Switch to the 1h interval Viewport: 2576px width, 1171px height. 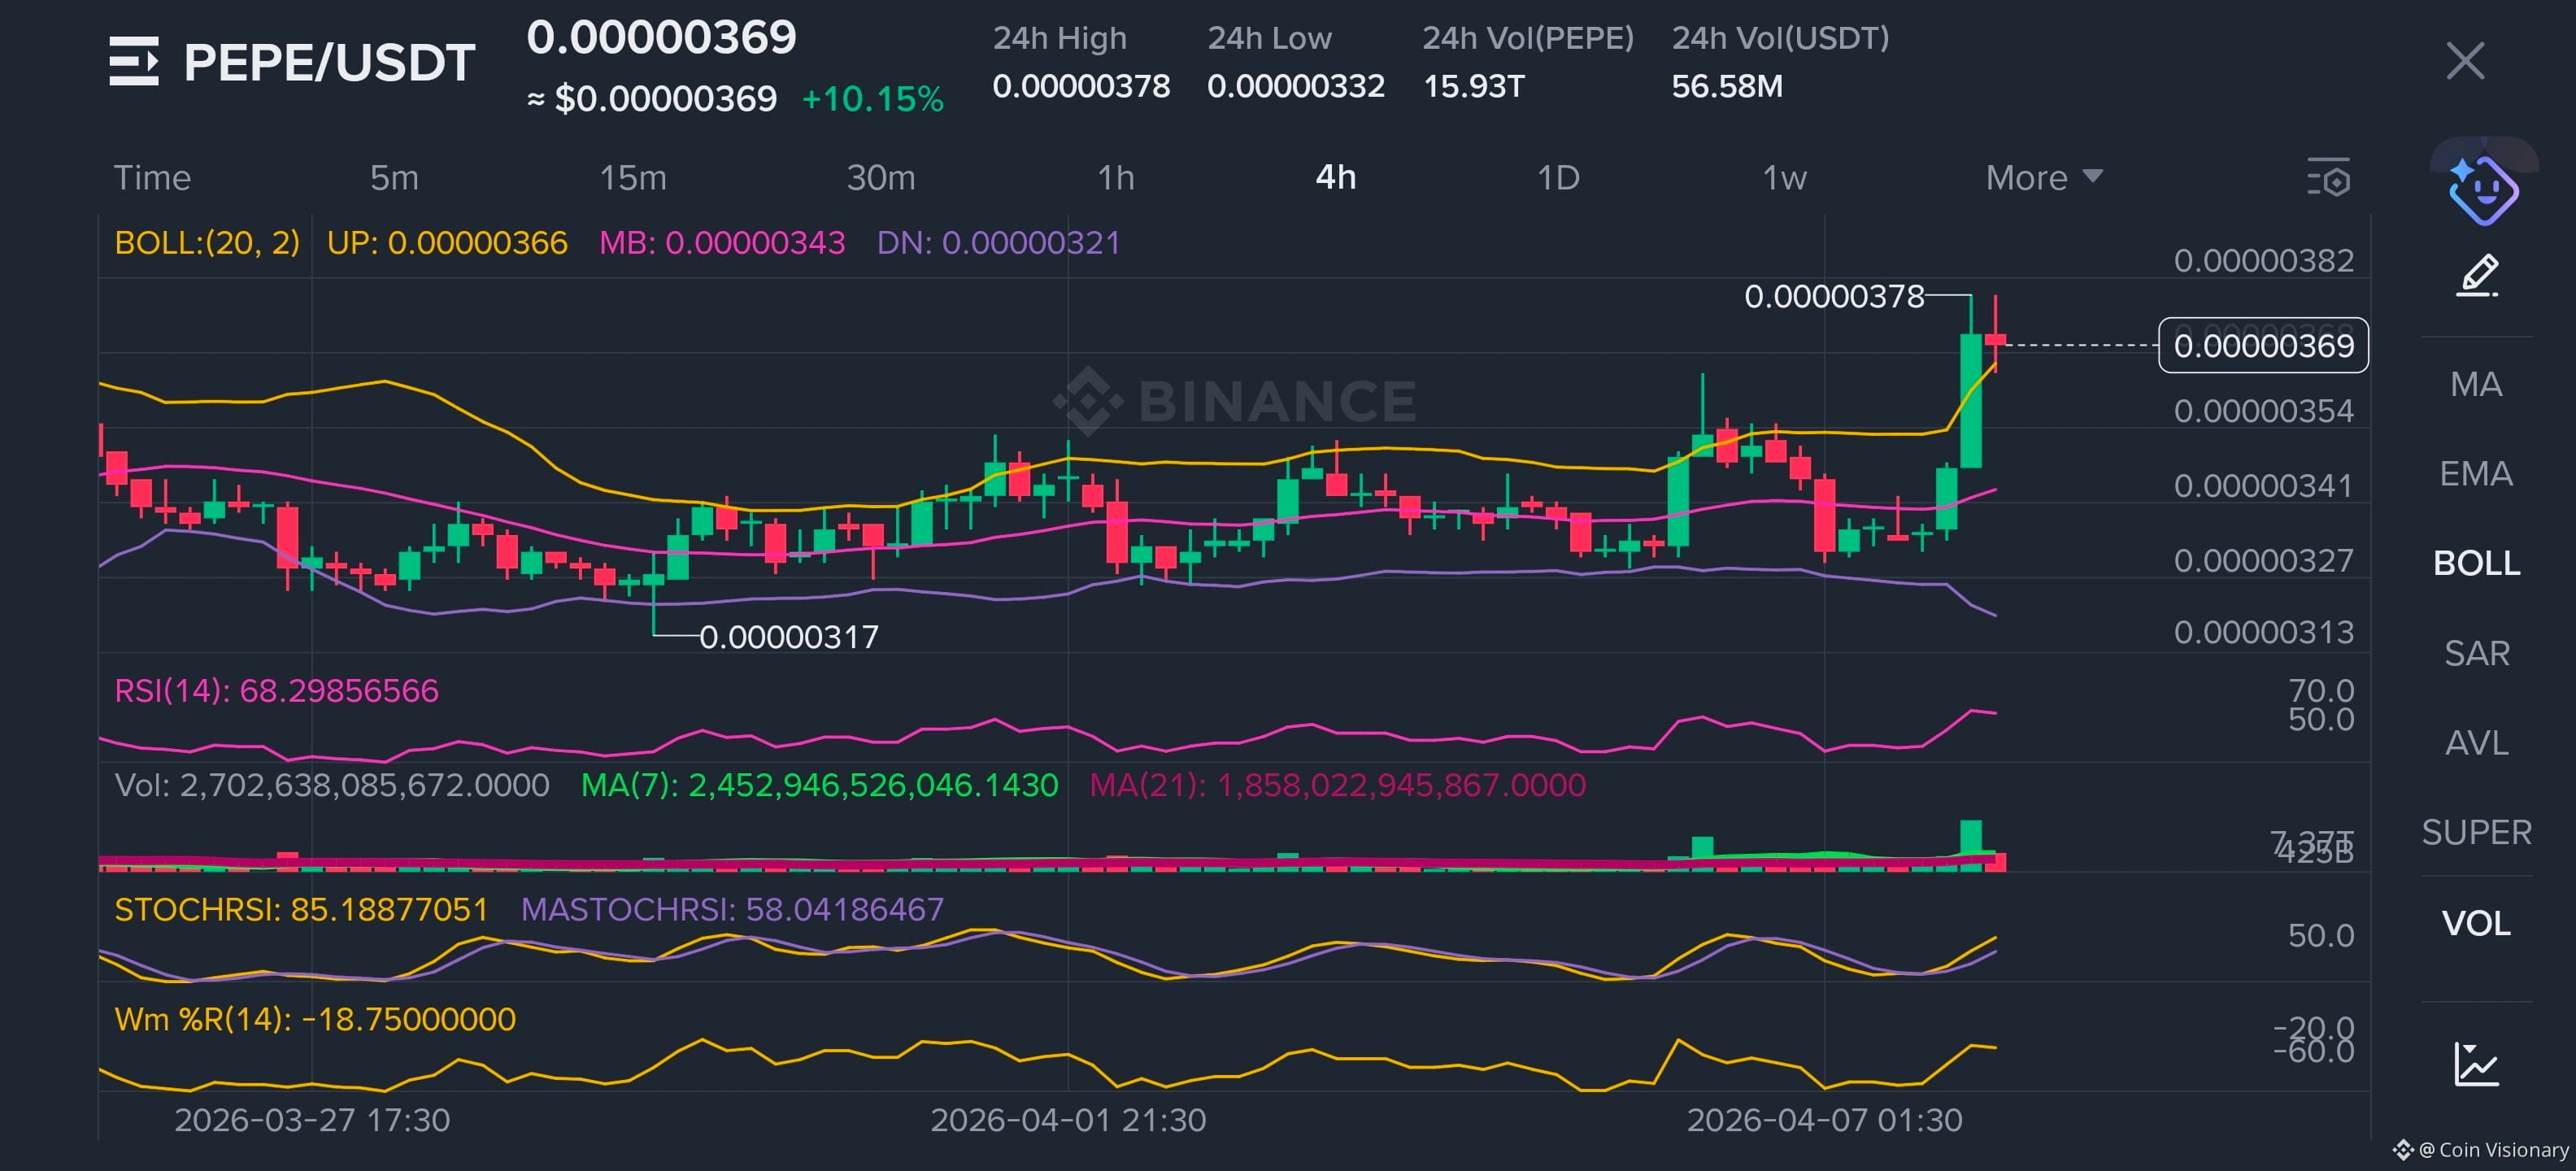click(1116, 178)
